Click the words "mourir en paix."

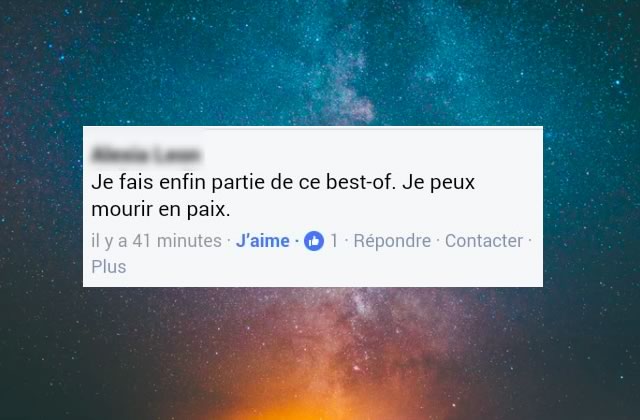click(161, 209)
